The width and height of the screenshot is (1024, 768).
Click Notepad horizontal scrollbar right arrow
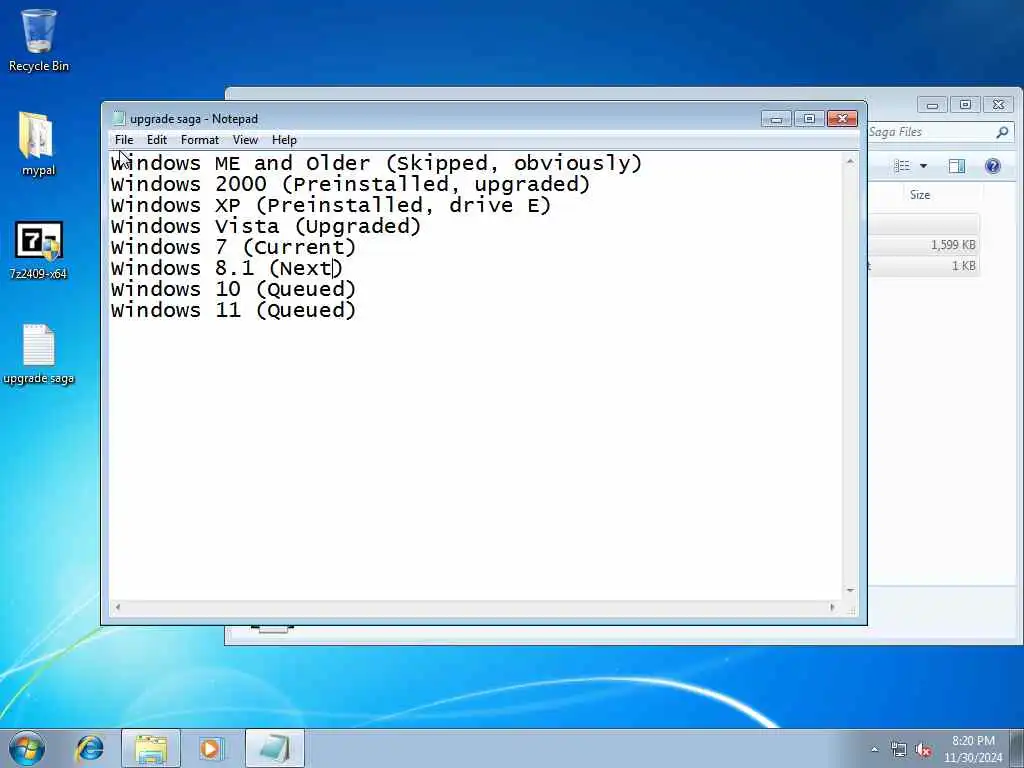(832, 607)
